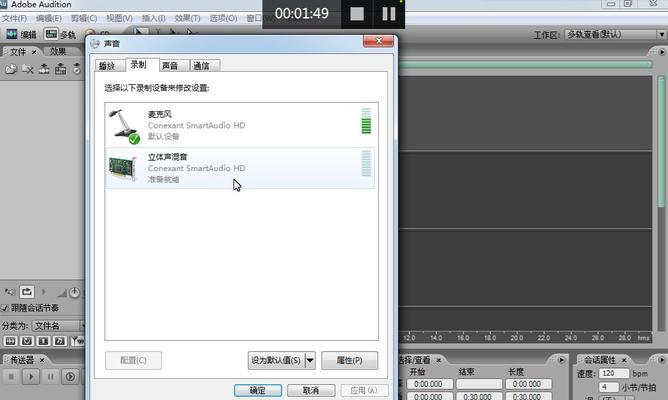
Task: Open the Session Properties panel options arrow
Action: point(662,360)
